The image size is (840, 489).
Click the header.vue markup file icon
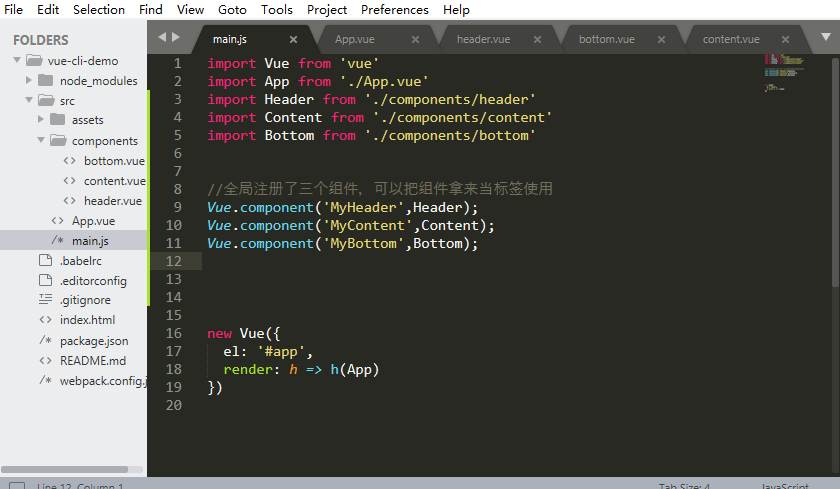pos(69,201)
